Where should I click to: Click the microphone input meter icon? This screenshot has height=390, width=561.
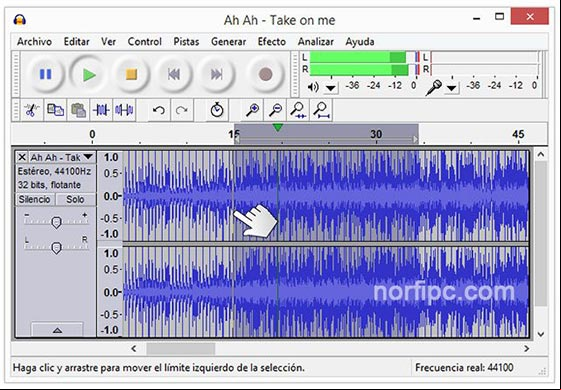(x=434, y=87)
